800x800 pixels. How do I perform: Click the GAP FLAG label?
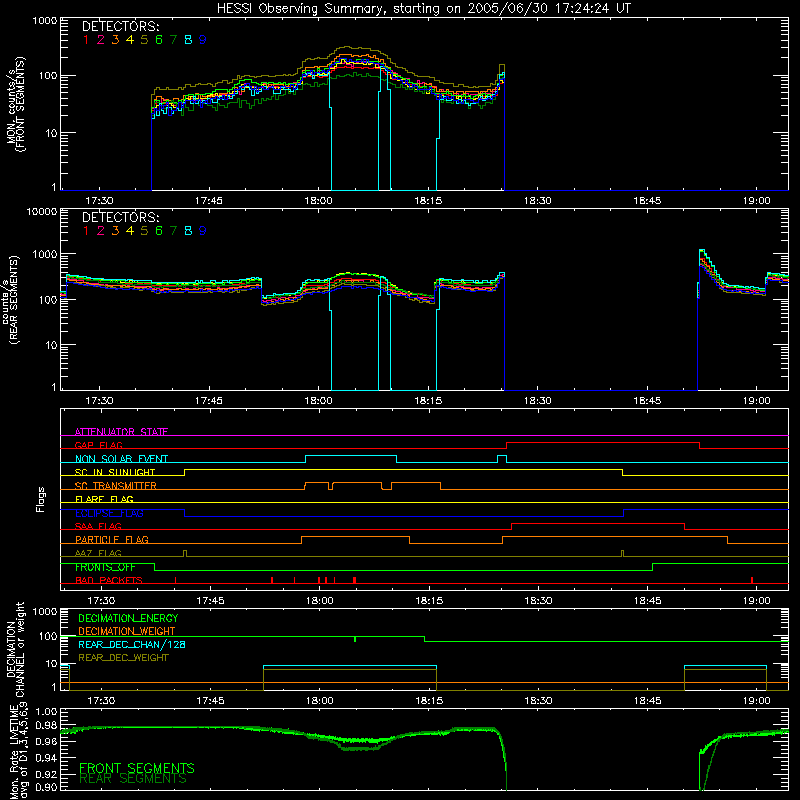[98, 445]
